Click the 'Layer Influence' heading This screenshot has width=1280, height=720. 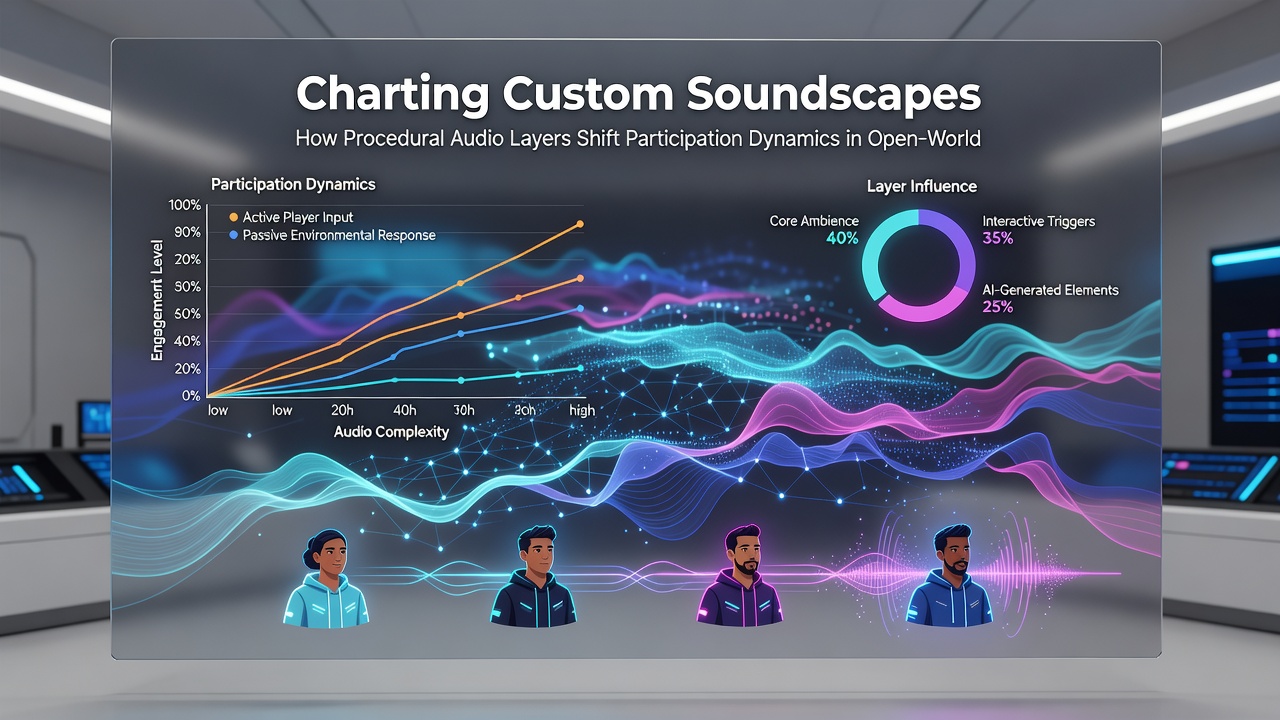922,187
